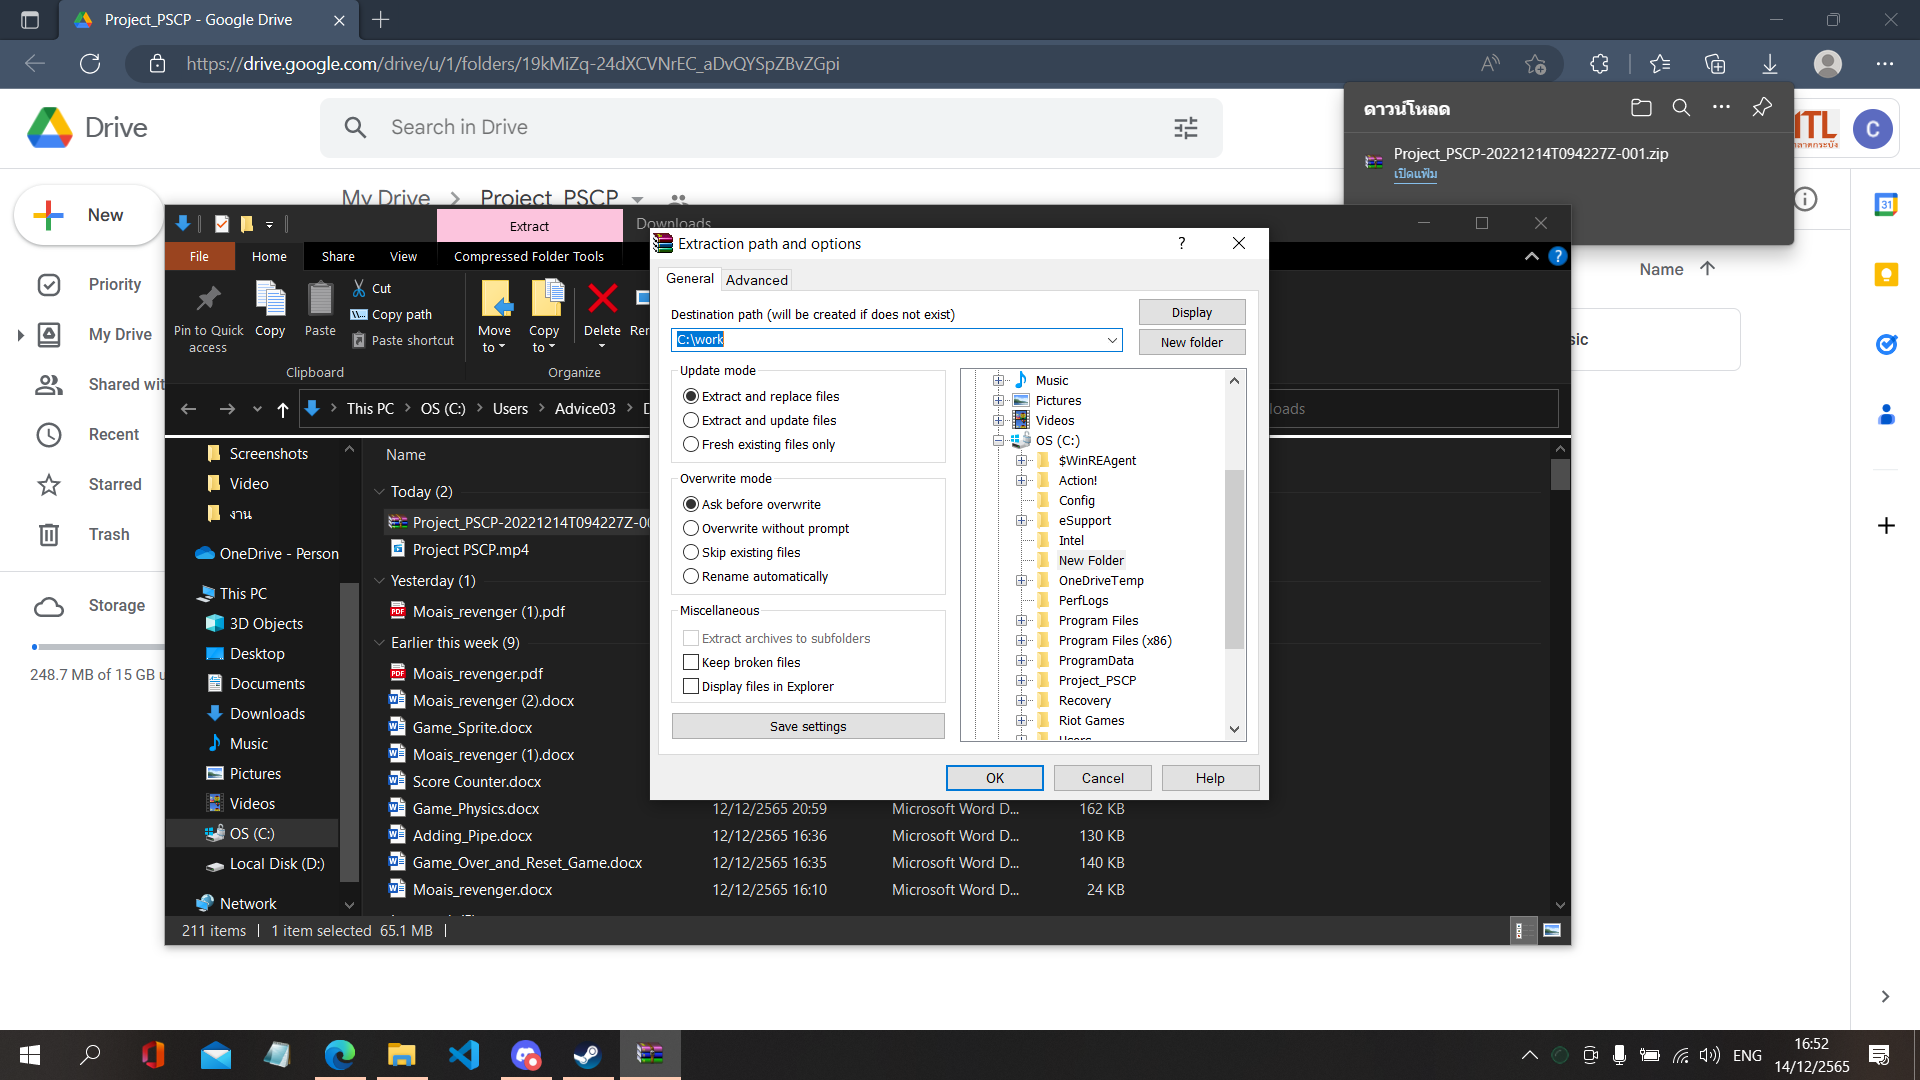
Task: Click folder tree vertical scrollbar thumb
Action: [1234, 560]
